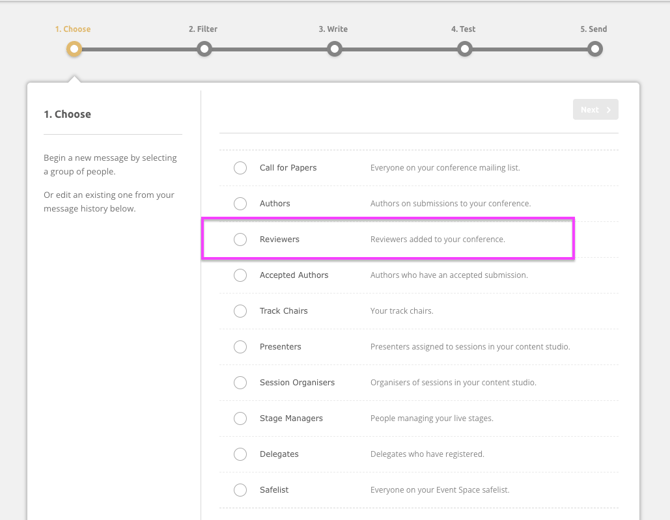Jump to step 5 Send circle

pos(595,49)
